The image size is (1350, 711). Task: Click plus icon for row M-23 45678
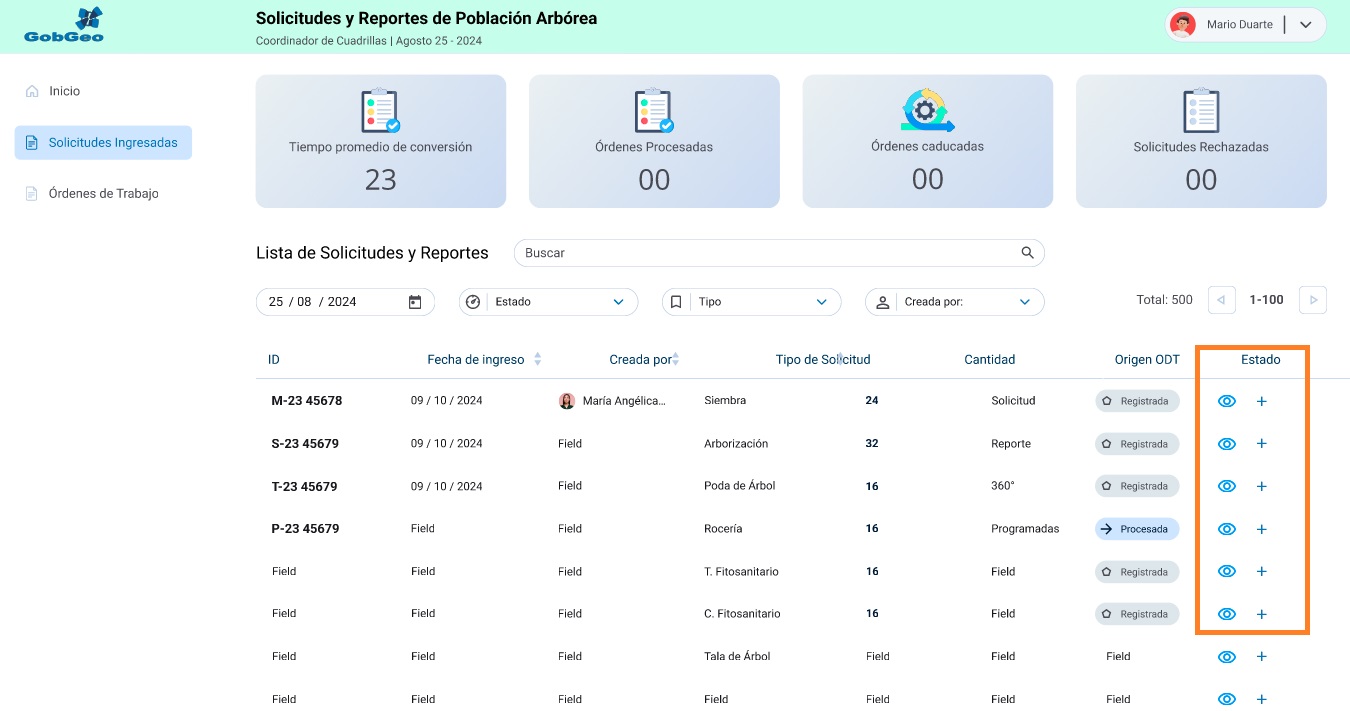tap(1261, 401)
